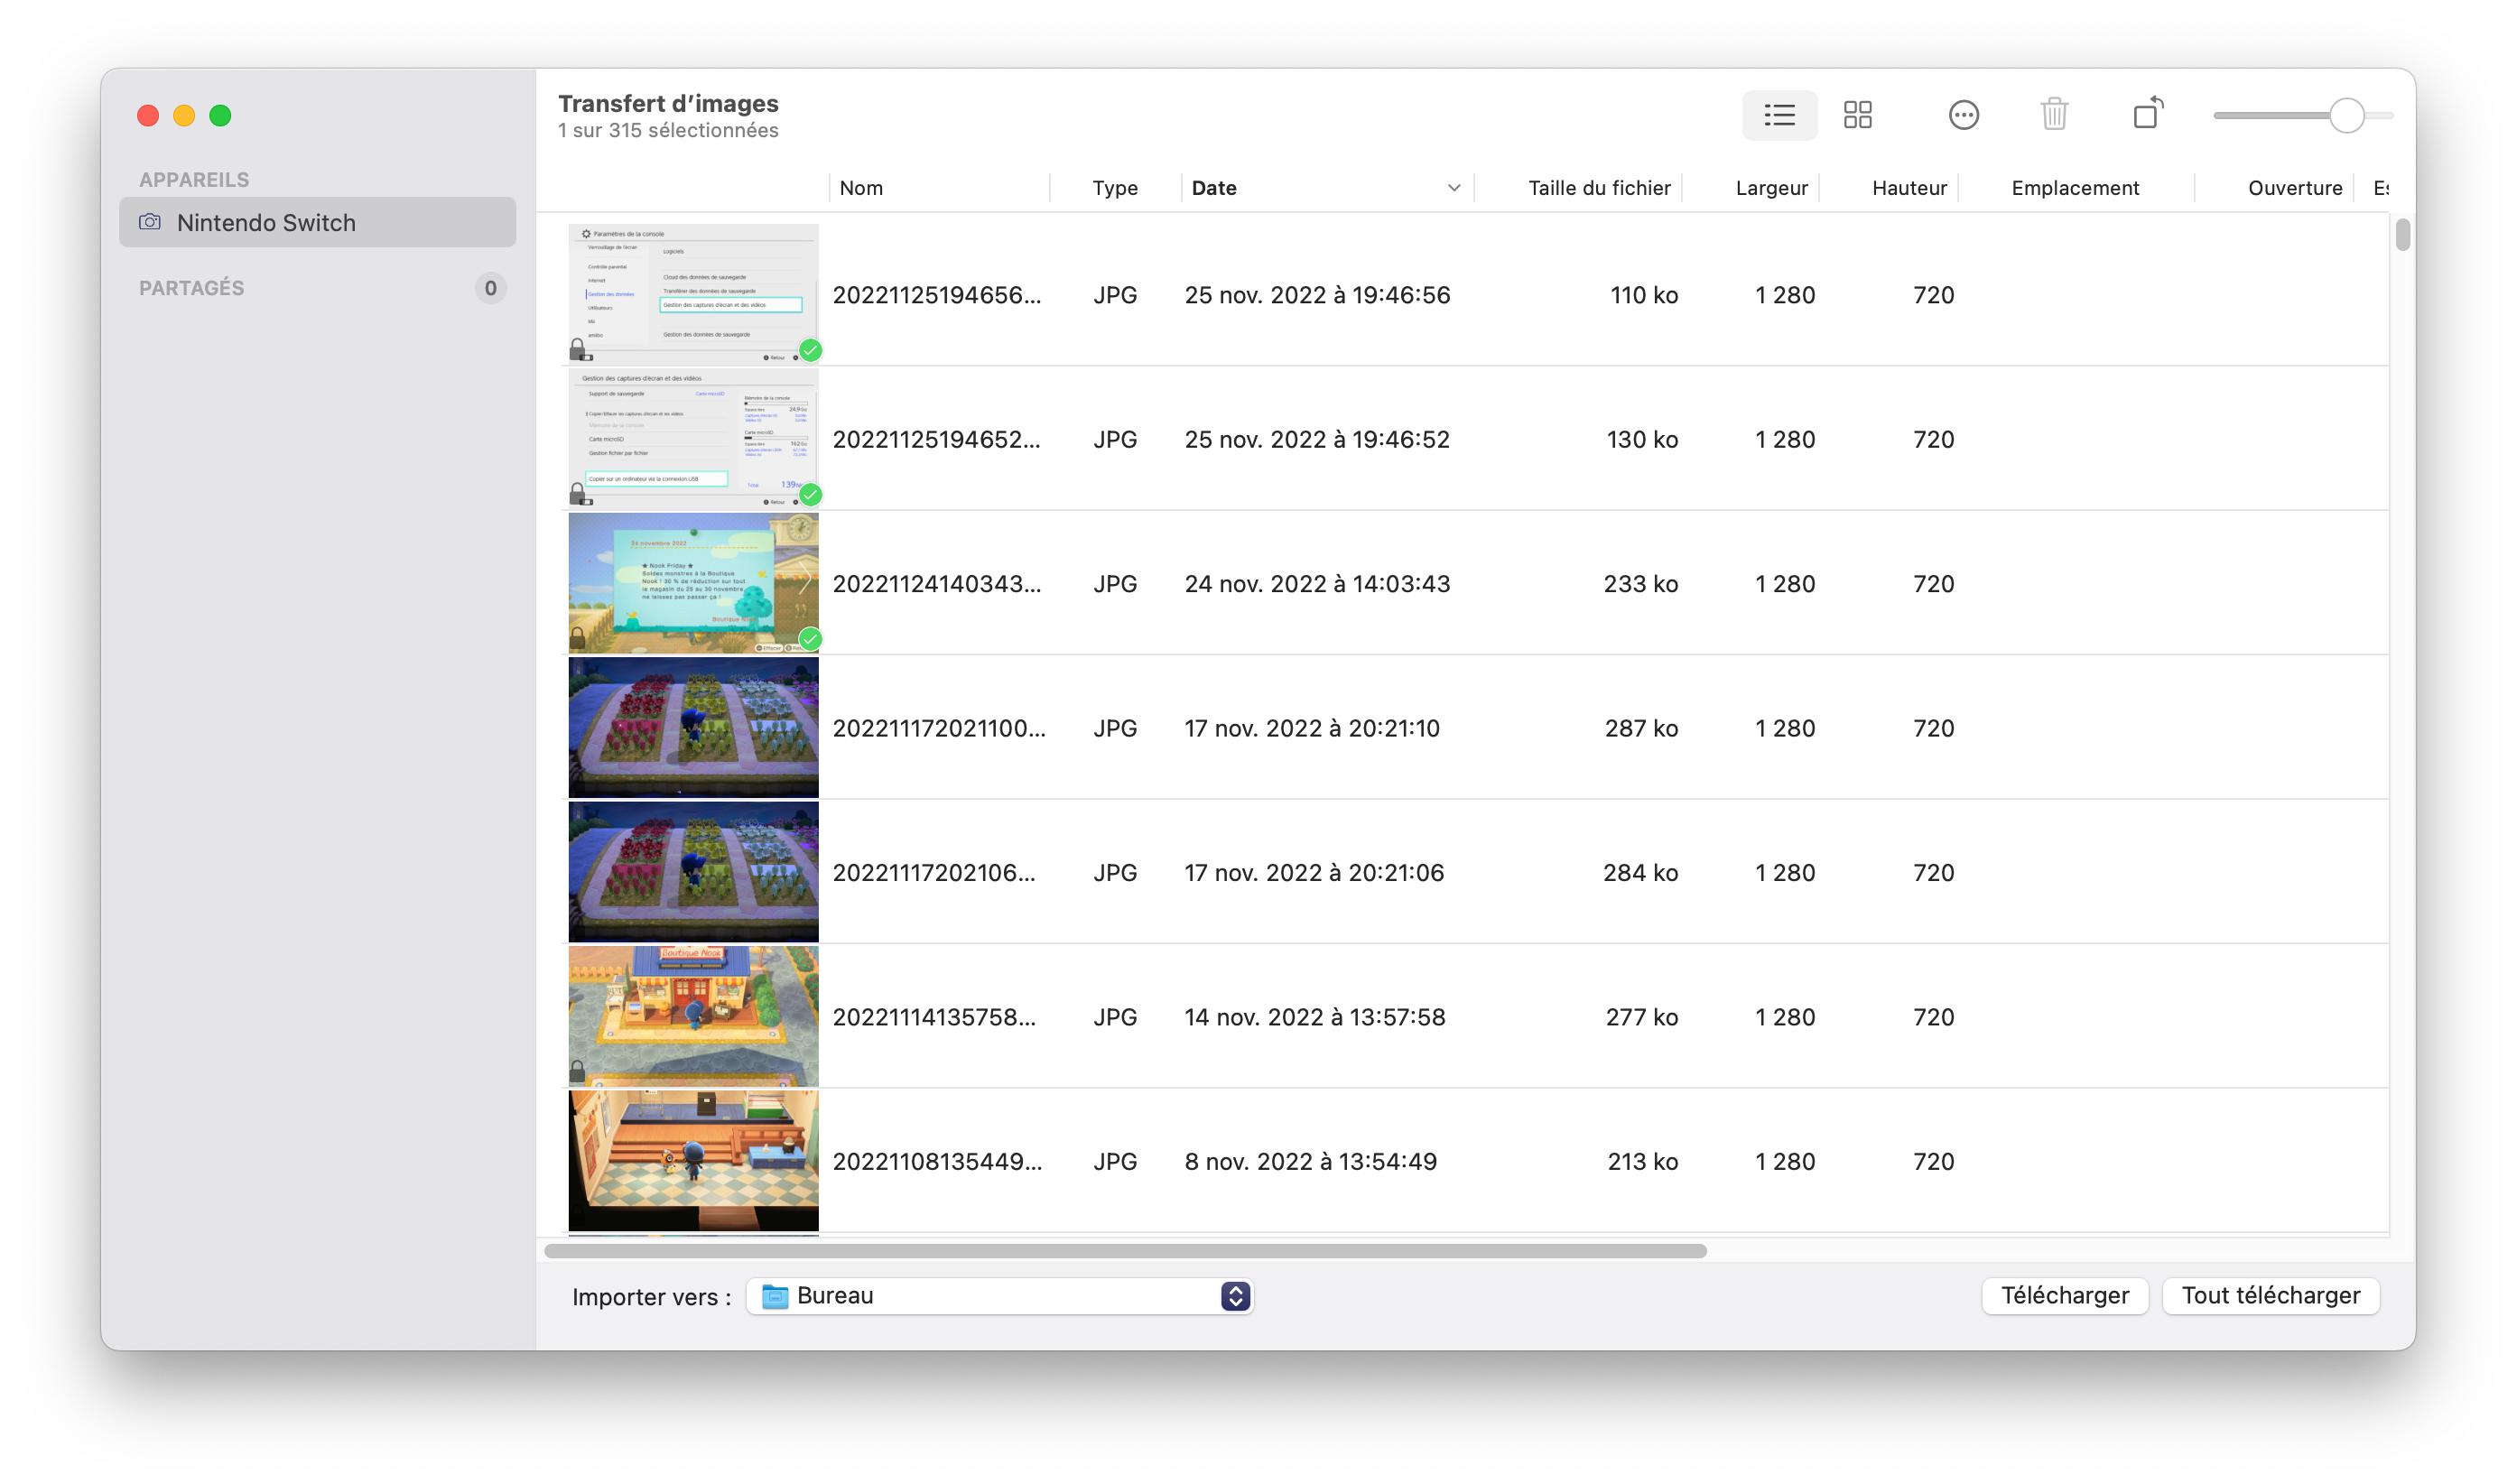Click file size 277 ko

[x=1641, y=1017]
